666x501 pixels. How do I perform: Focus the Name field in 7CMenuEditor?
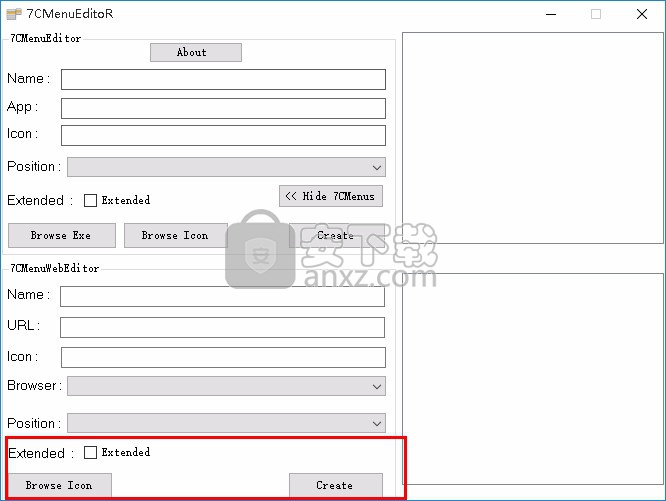(223, 79)
